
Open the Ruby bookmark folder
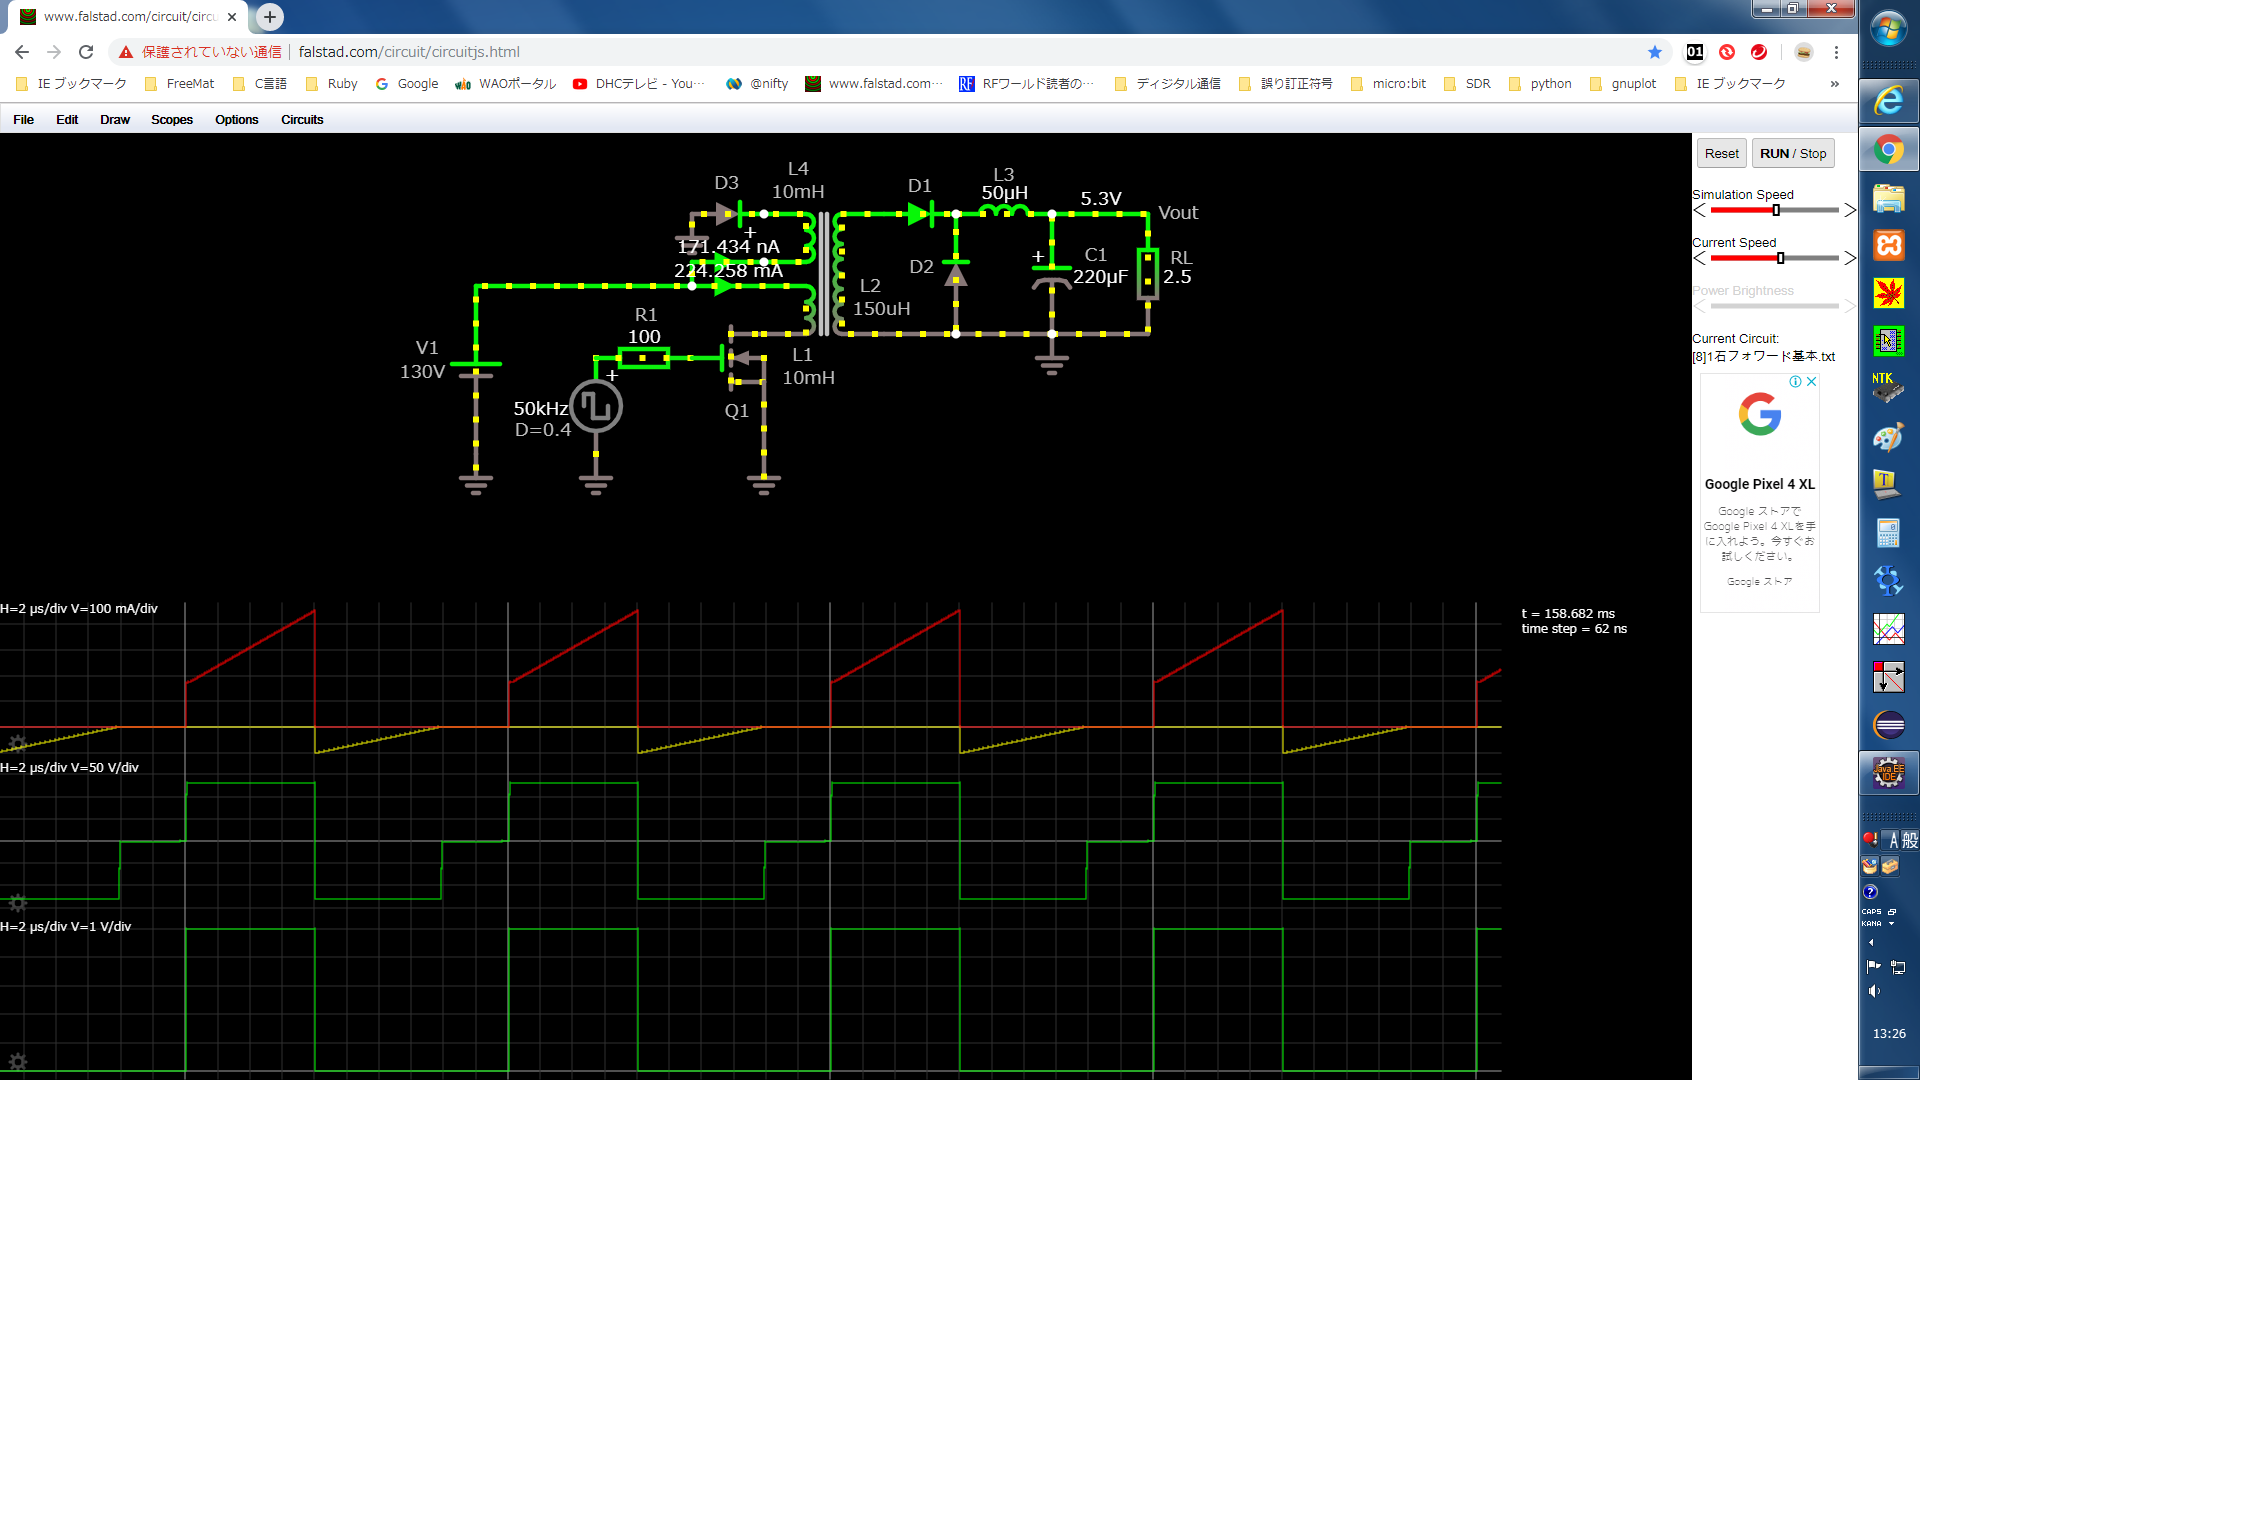pyautogui.click(x=332, y=84)
